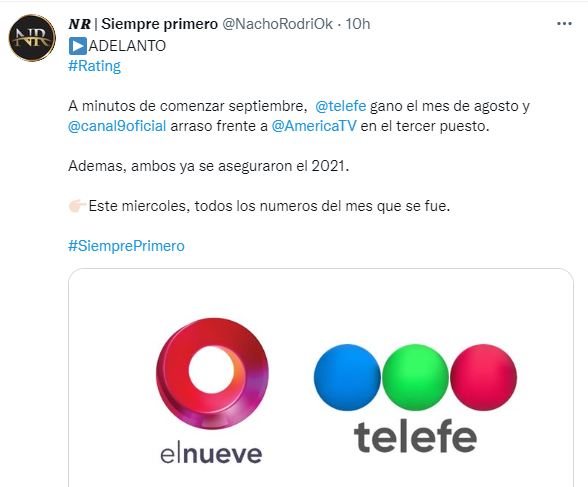Screen dimensions: 588x487
Task: Click the ADELANTO tweet text
Action: pos(128,46)
